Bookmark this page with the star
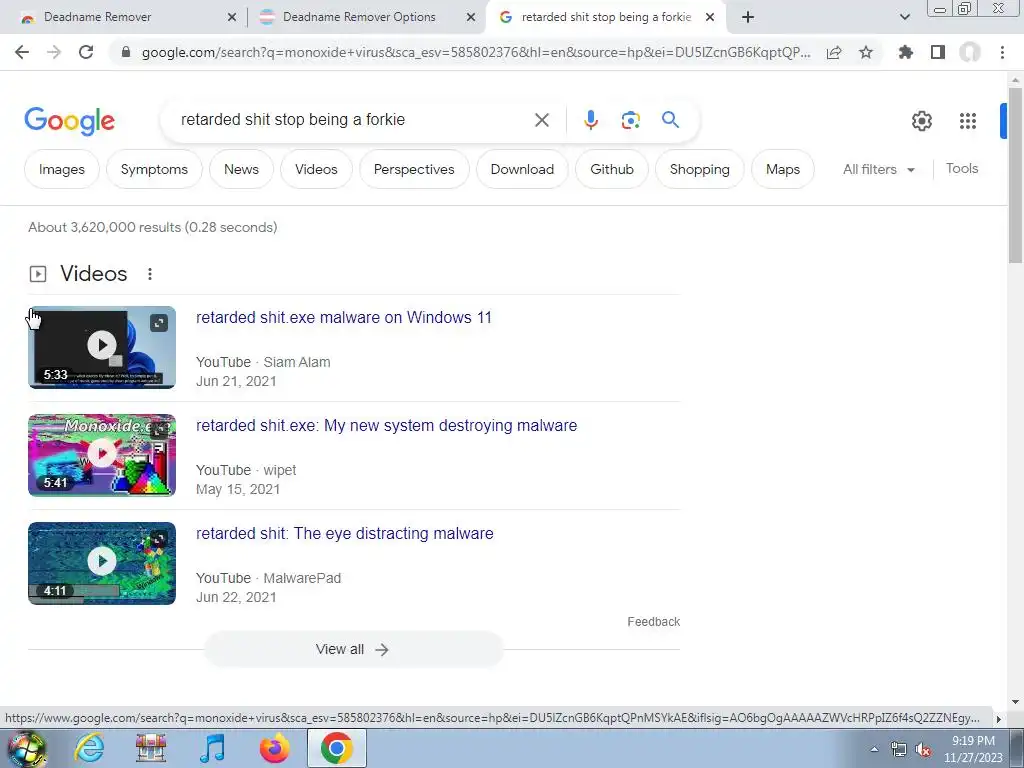1024x768 pixels. (866, 52)
